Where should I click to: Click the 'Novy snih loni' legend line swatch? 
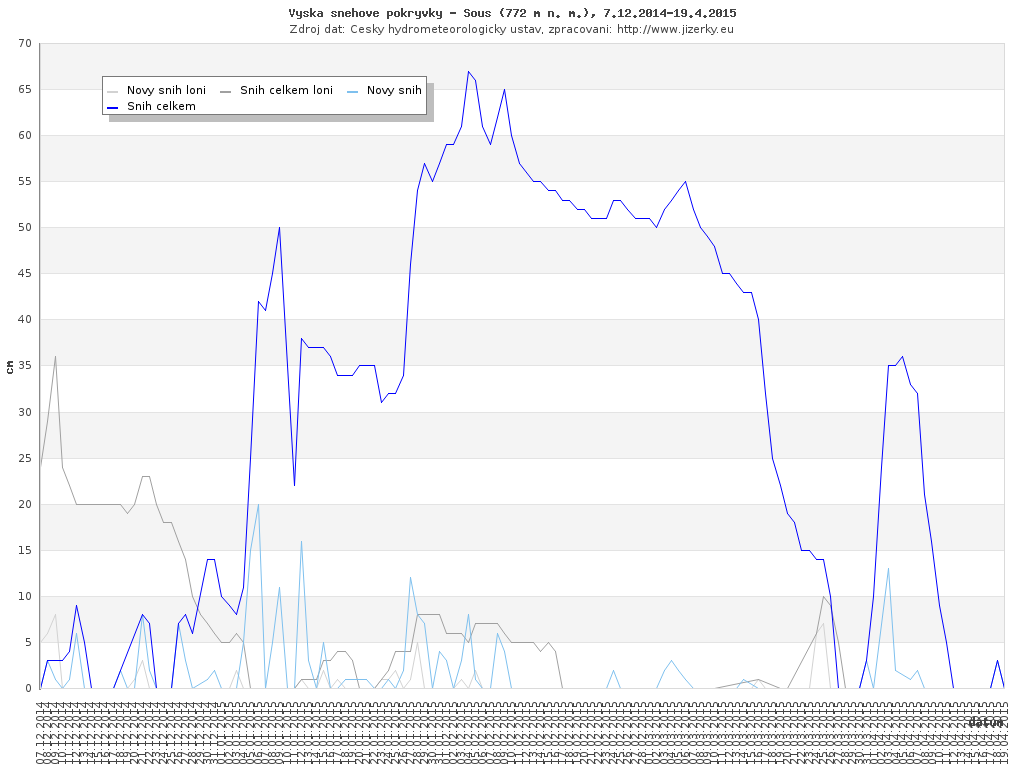point(113,91)
